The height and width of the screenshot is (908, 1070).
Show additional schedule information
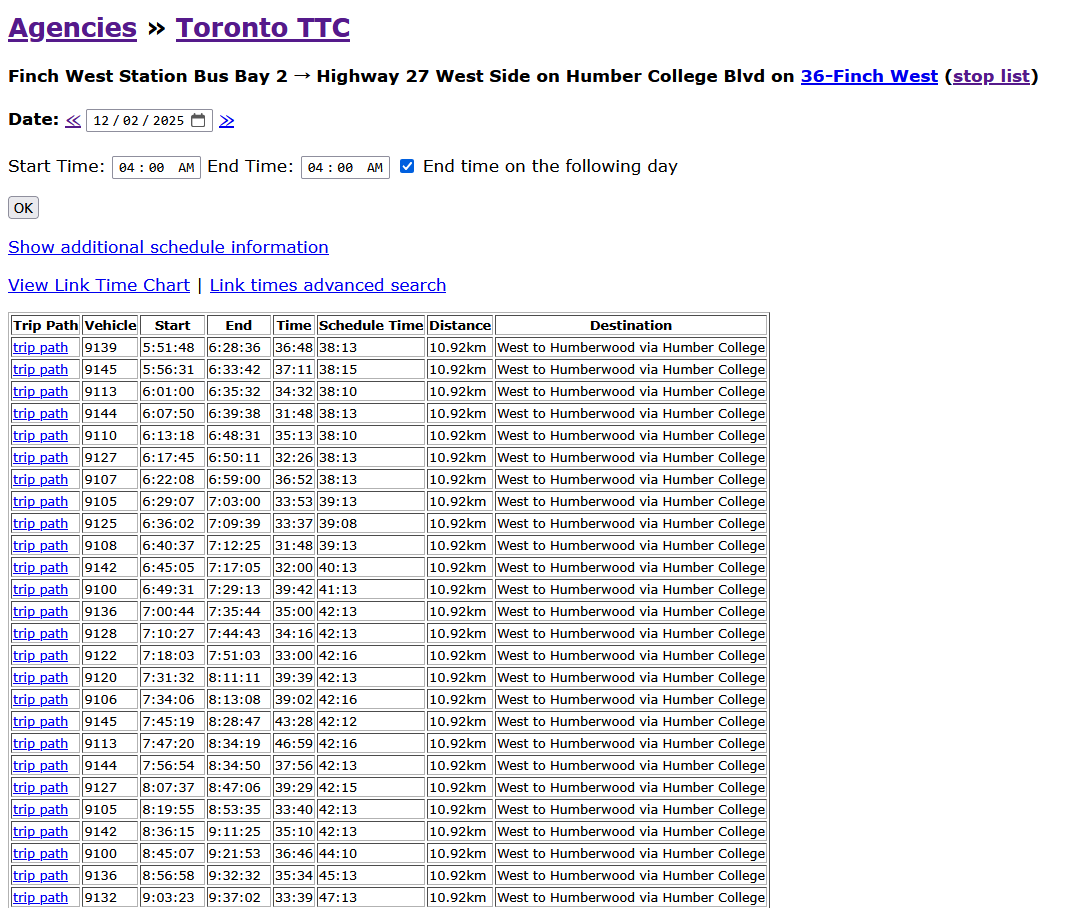tap(168, 247)
